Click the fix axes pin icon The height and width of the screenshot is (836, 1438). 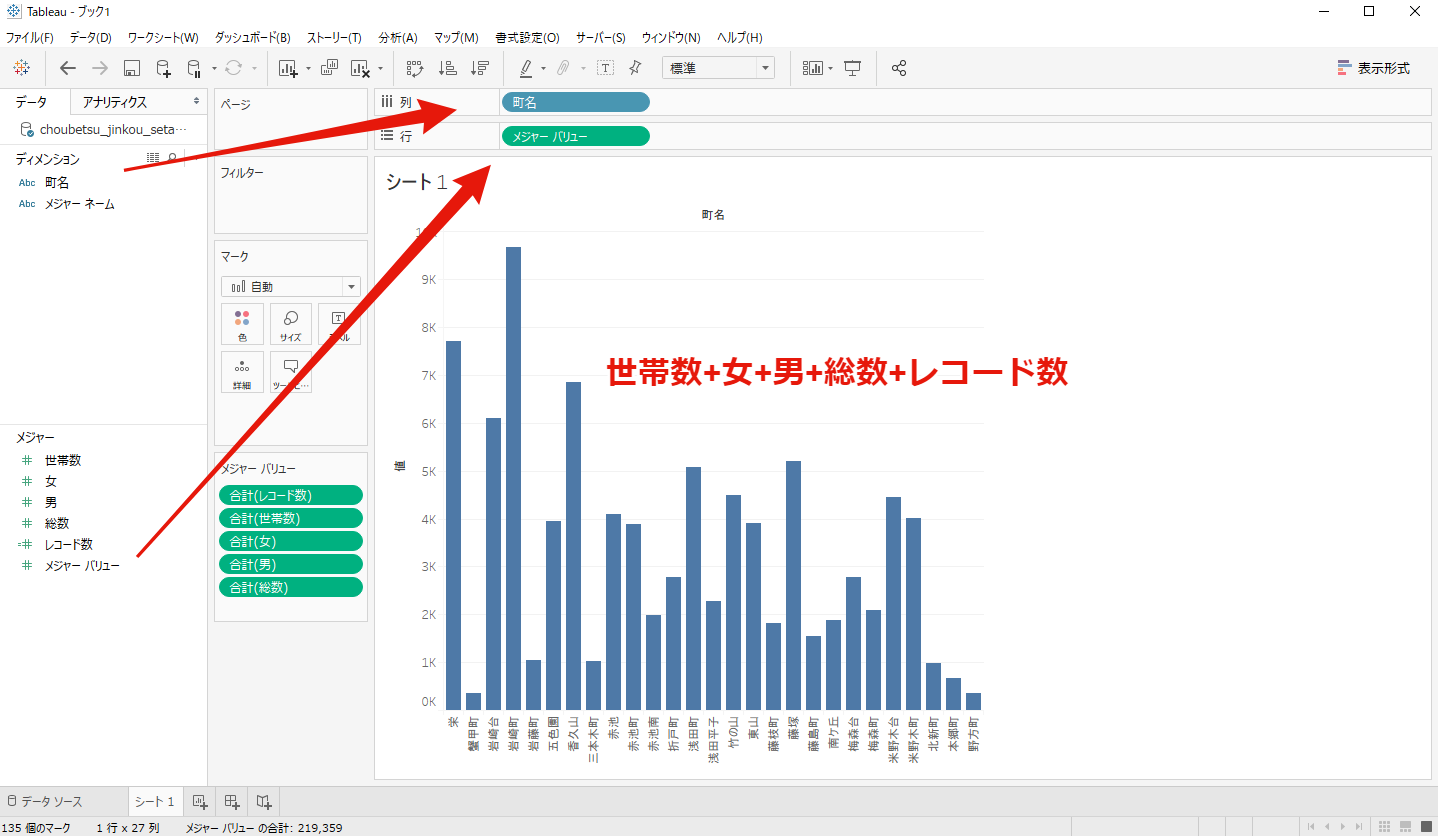[x=635, y=68]
